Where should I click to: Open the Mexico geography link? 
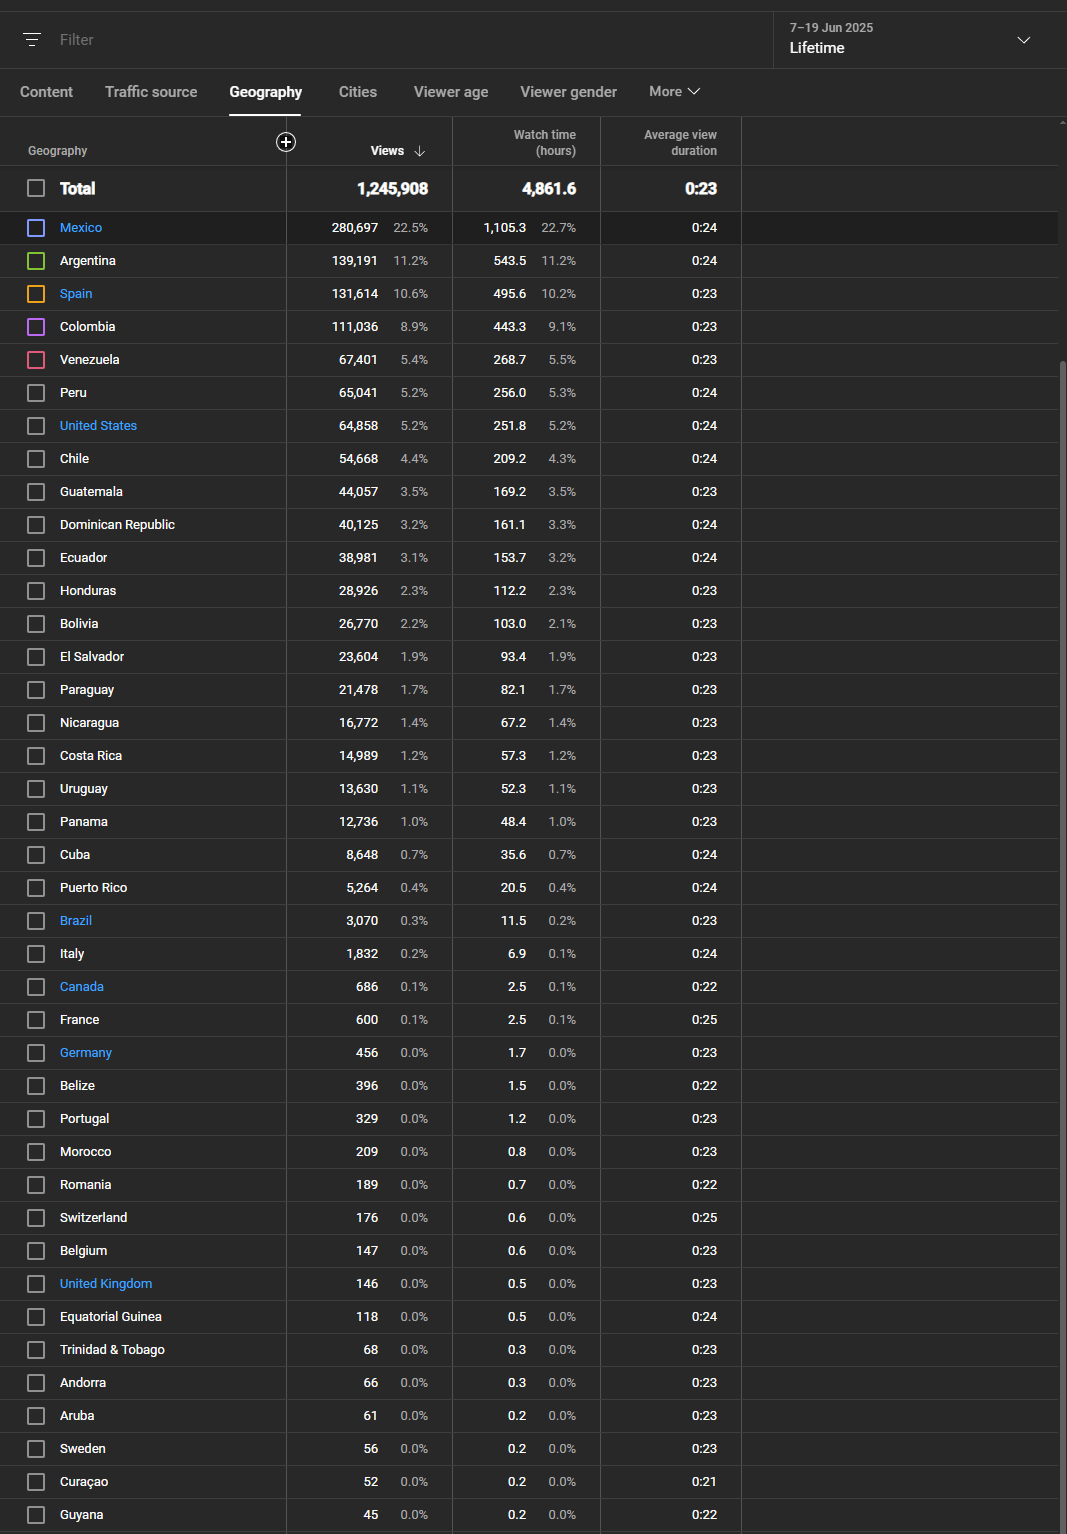pos(81,228)
